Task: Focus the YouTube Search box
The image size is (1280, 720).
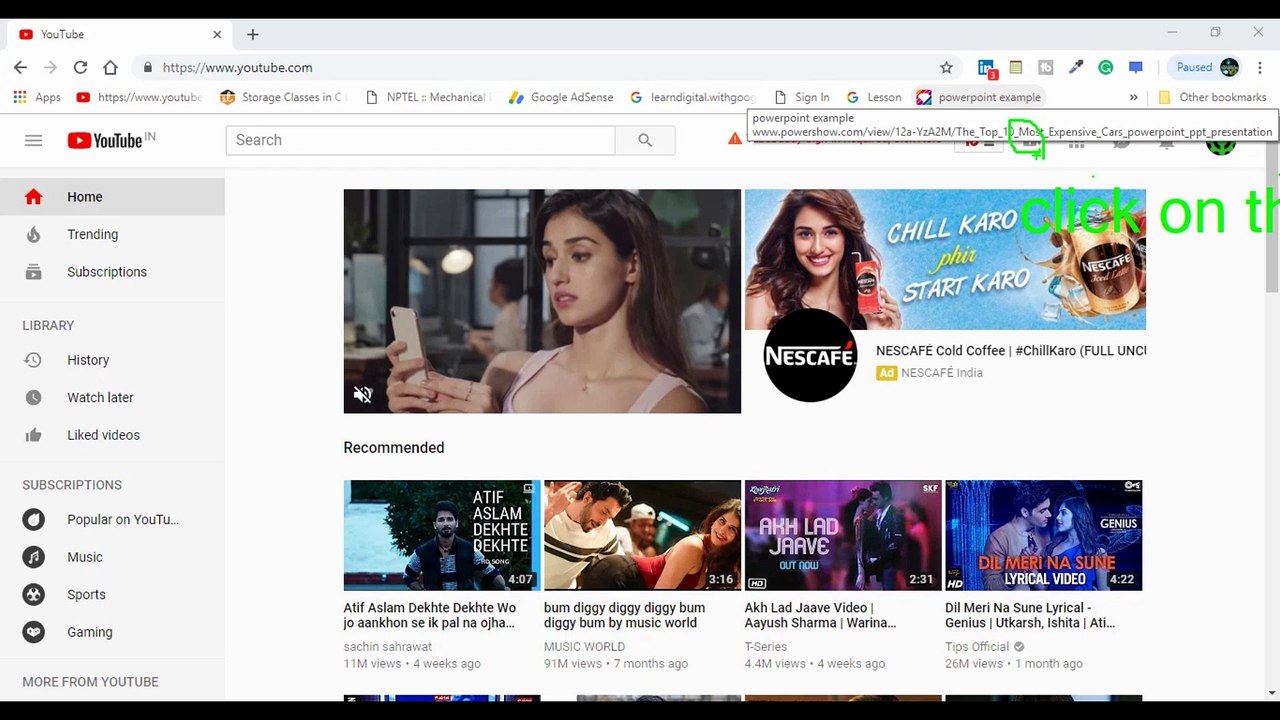Action: pyautogui.click(x=420, y=140)
